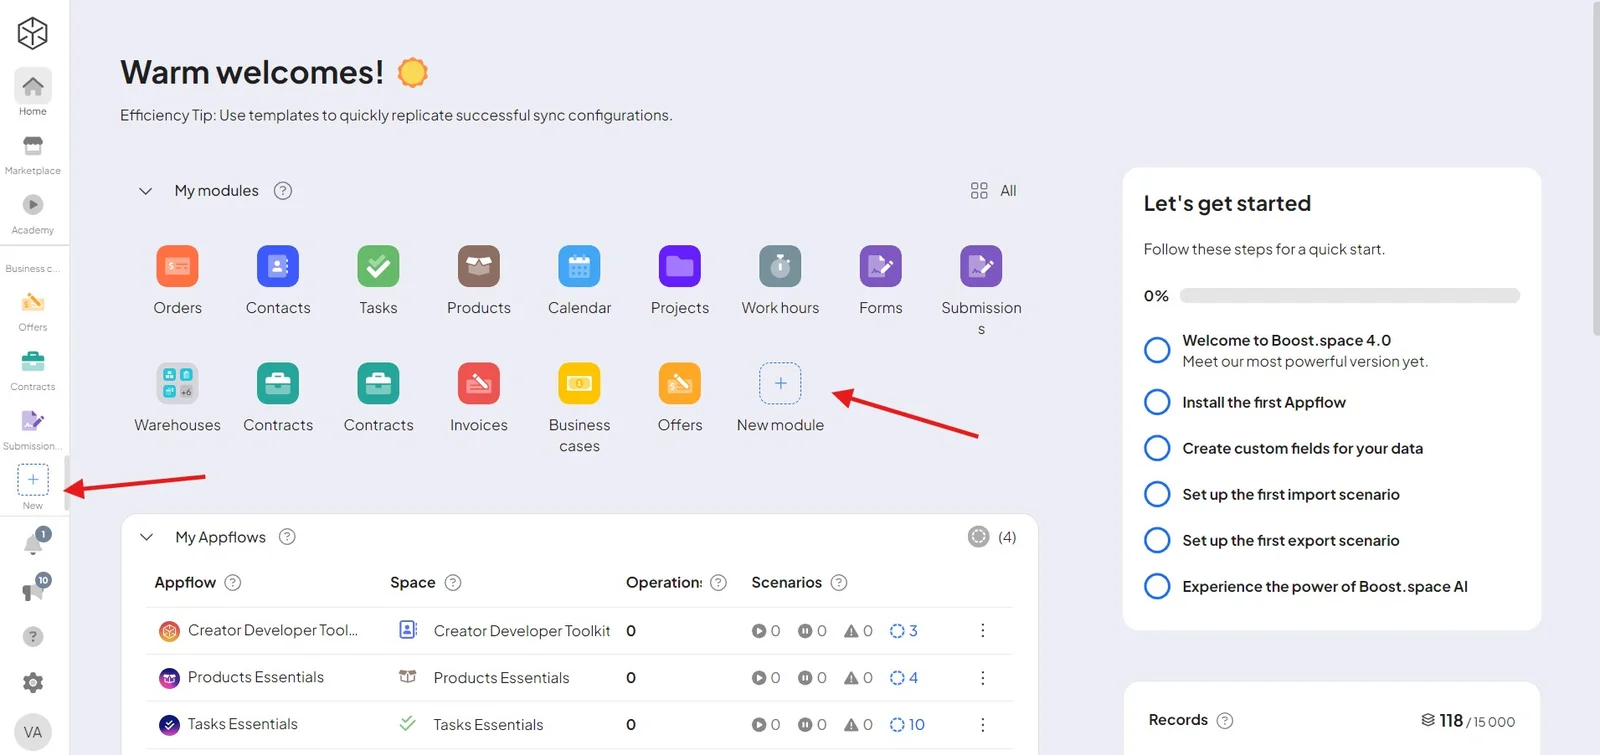Open Business cases sidebar item
The height and width of the screenshot is (755, 1600).
click(33, 268)
